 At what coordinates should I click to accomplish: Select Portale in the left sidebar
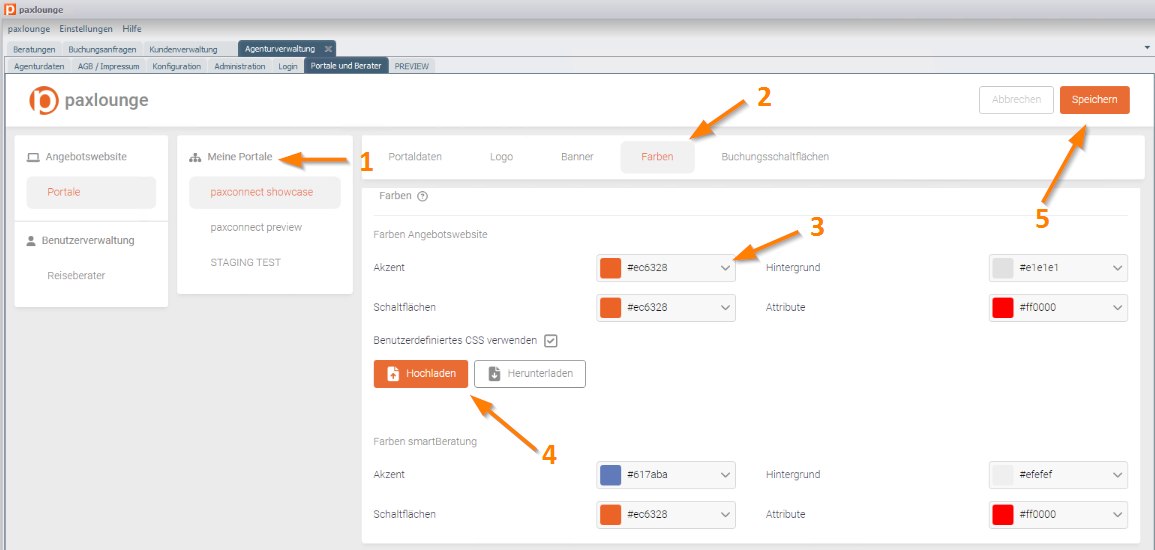pyautogui.click(x=91, y=192)
